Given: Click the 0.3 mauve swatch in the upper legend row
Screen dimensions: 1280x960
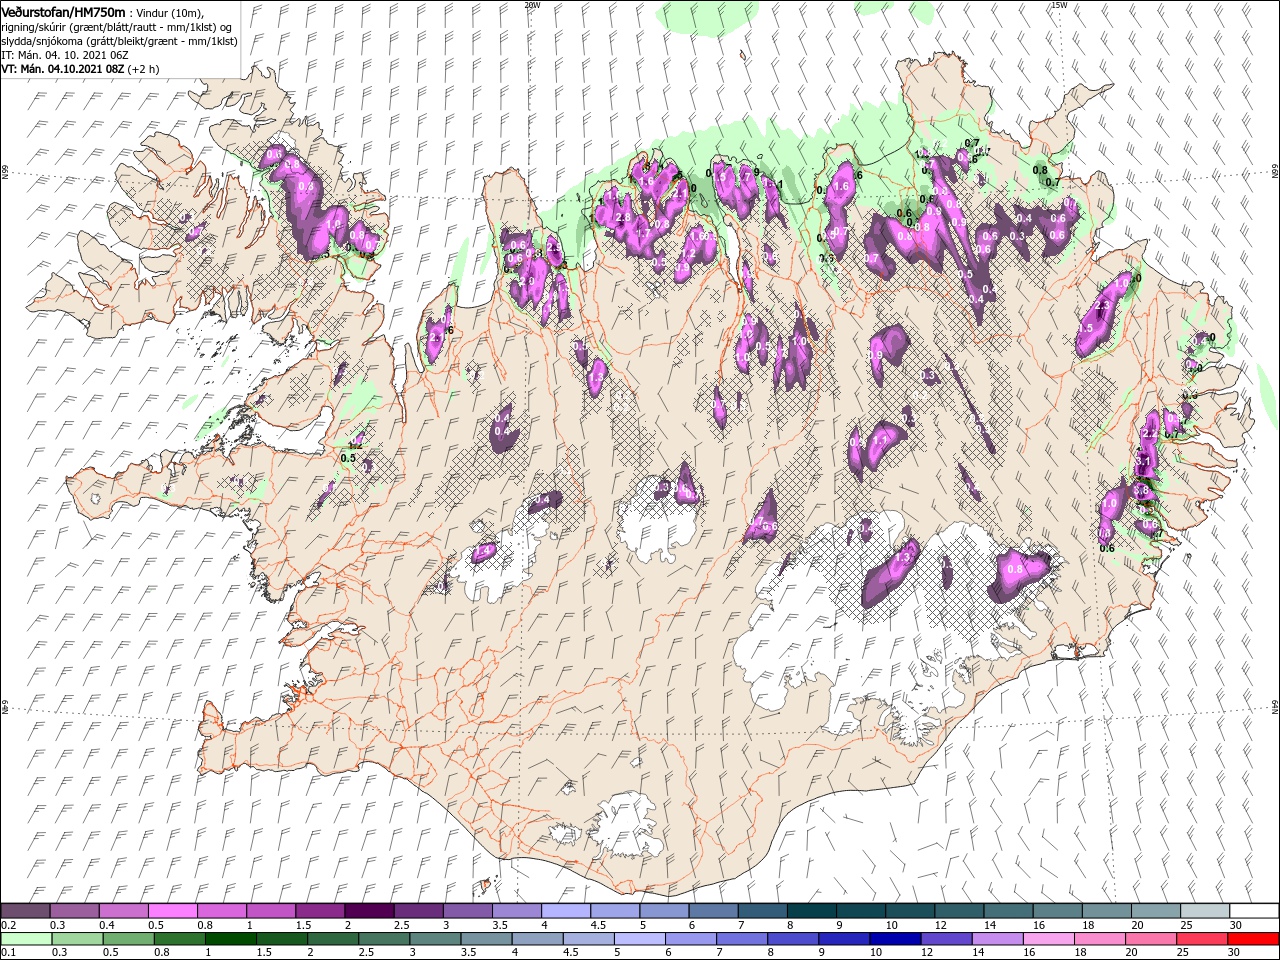Looking at the screenshot, I should [x=75, y=910].
